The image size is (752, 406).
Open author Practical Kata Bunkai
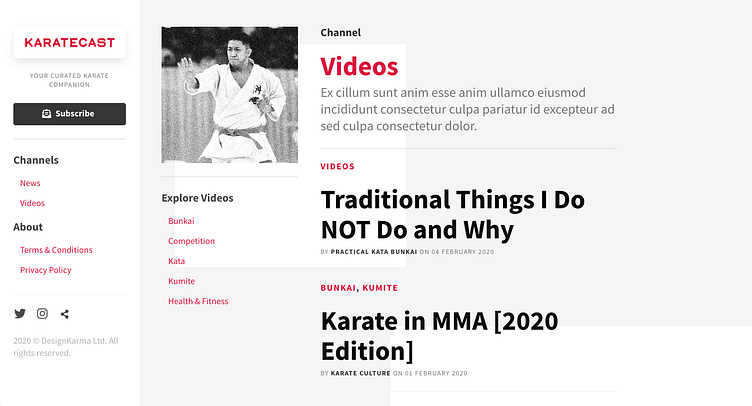point(374,252)
